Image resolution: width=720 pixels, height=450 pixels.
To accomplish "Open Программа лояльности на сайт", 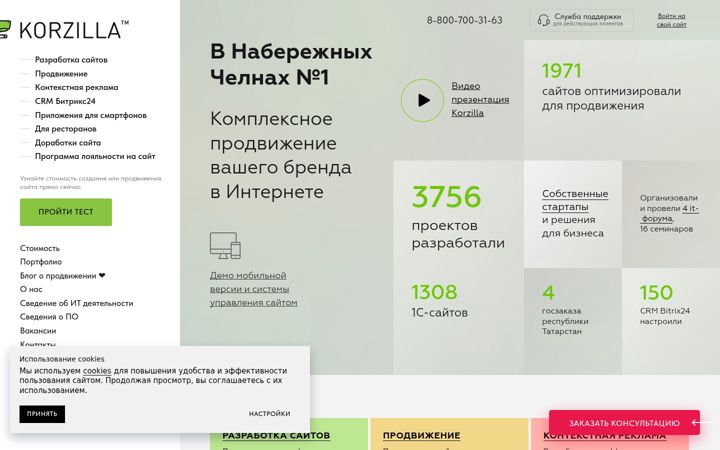I will pyautogui.click(x=95, y=157).
